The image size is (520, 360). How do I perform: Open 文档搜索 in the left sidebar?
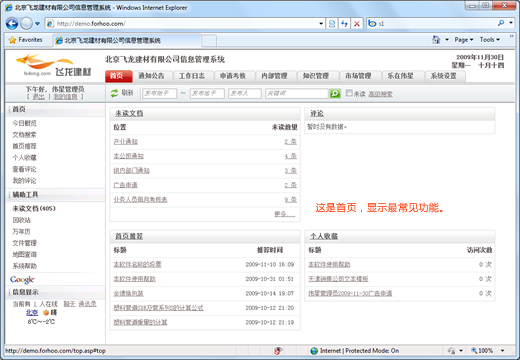pyautogui.click(x=24, y=135)
